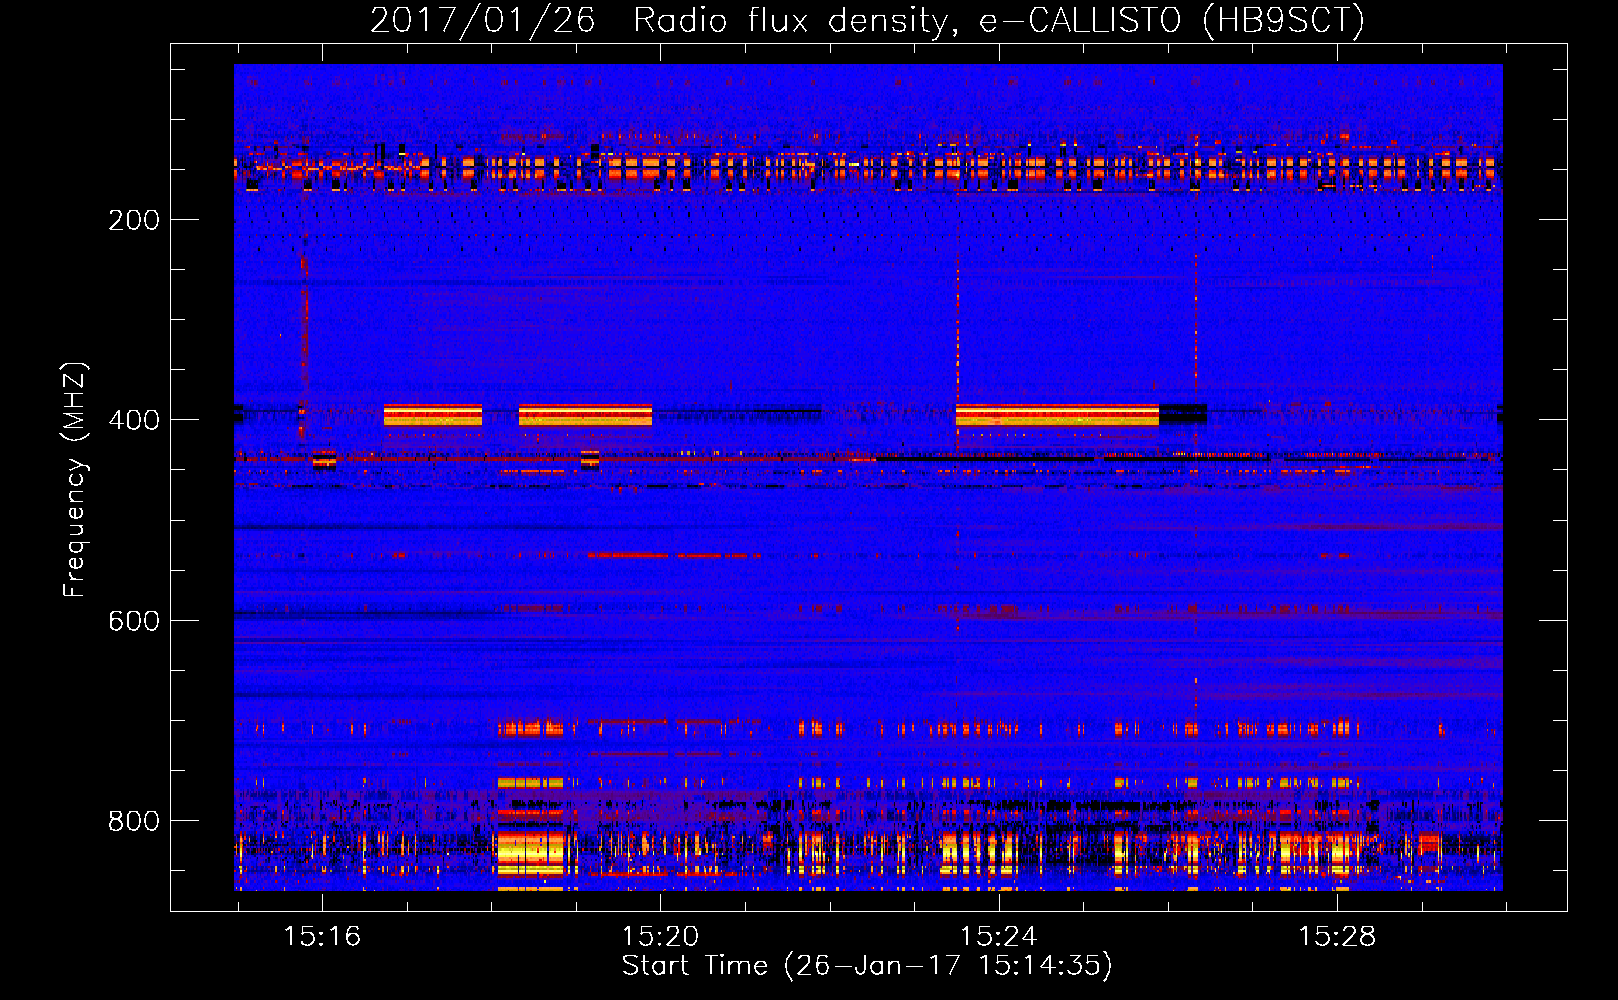Screen dimensions: 1618x1000
Task: Click the 600 frequency tick label
Action: [134, 621]
